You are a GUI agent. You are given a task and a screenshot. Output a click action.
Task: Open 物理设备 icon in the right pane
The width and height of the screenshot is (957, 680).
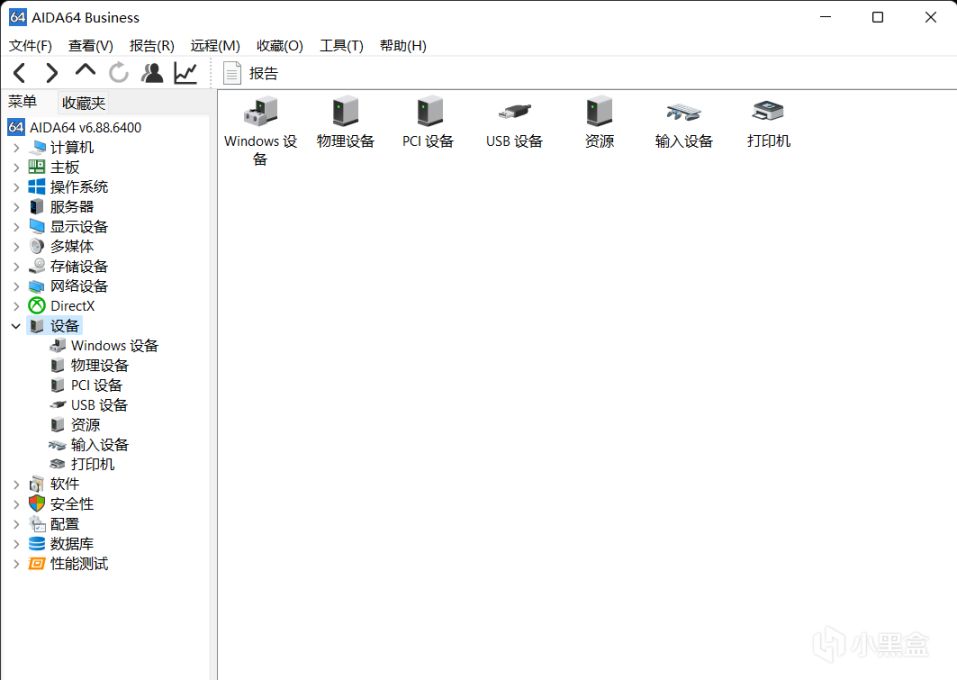coord(345,122)
